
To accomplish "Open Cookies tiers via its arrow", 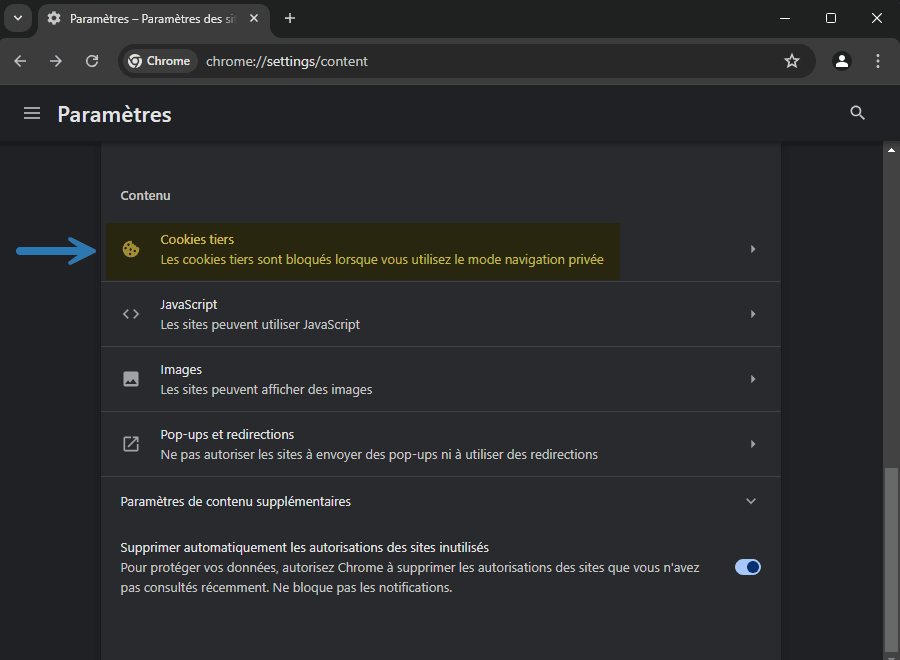I will [752, 249].
